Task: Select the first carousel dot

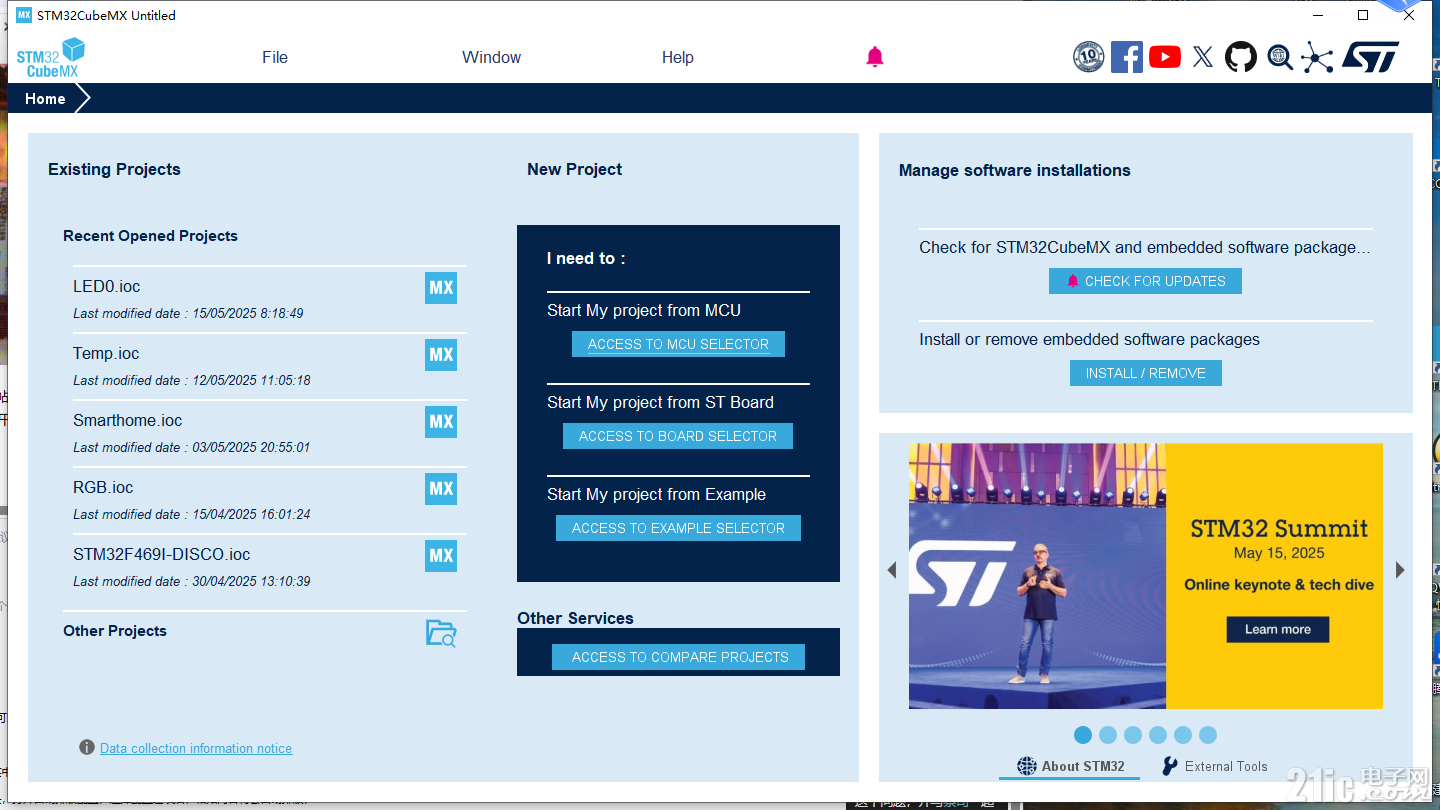Action: tap(1083, 735)
